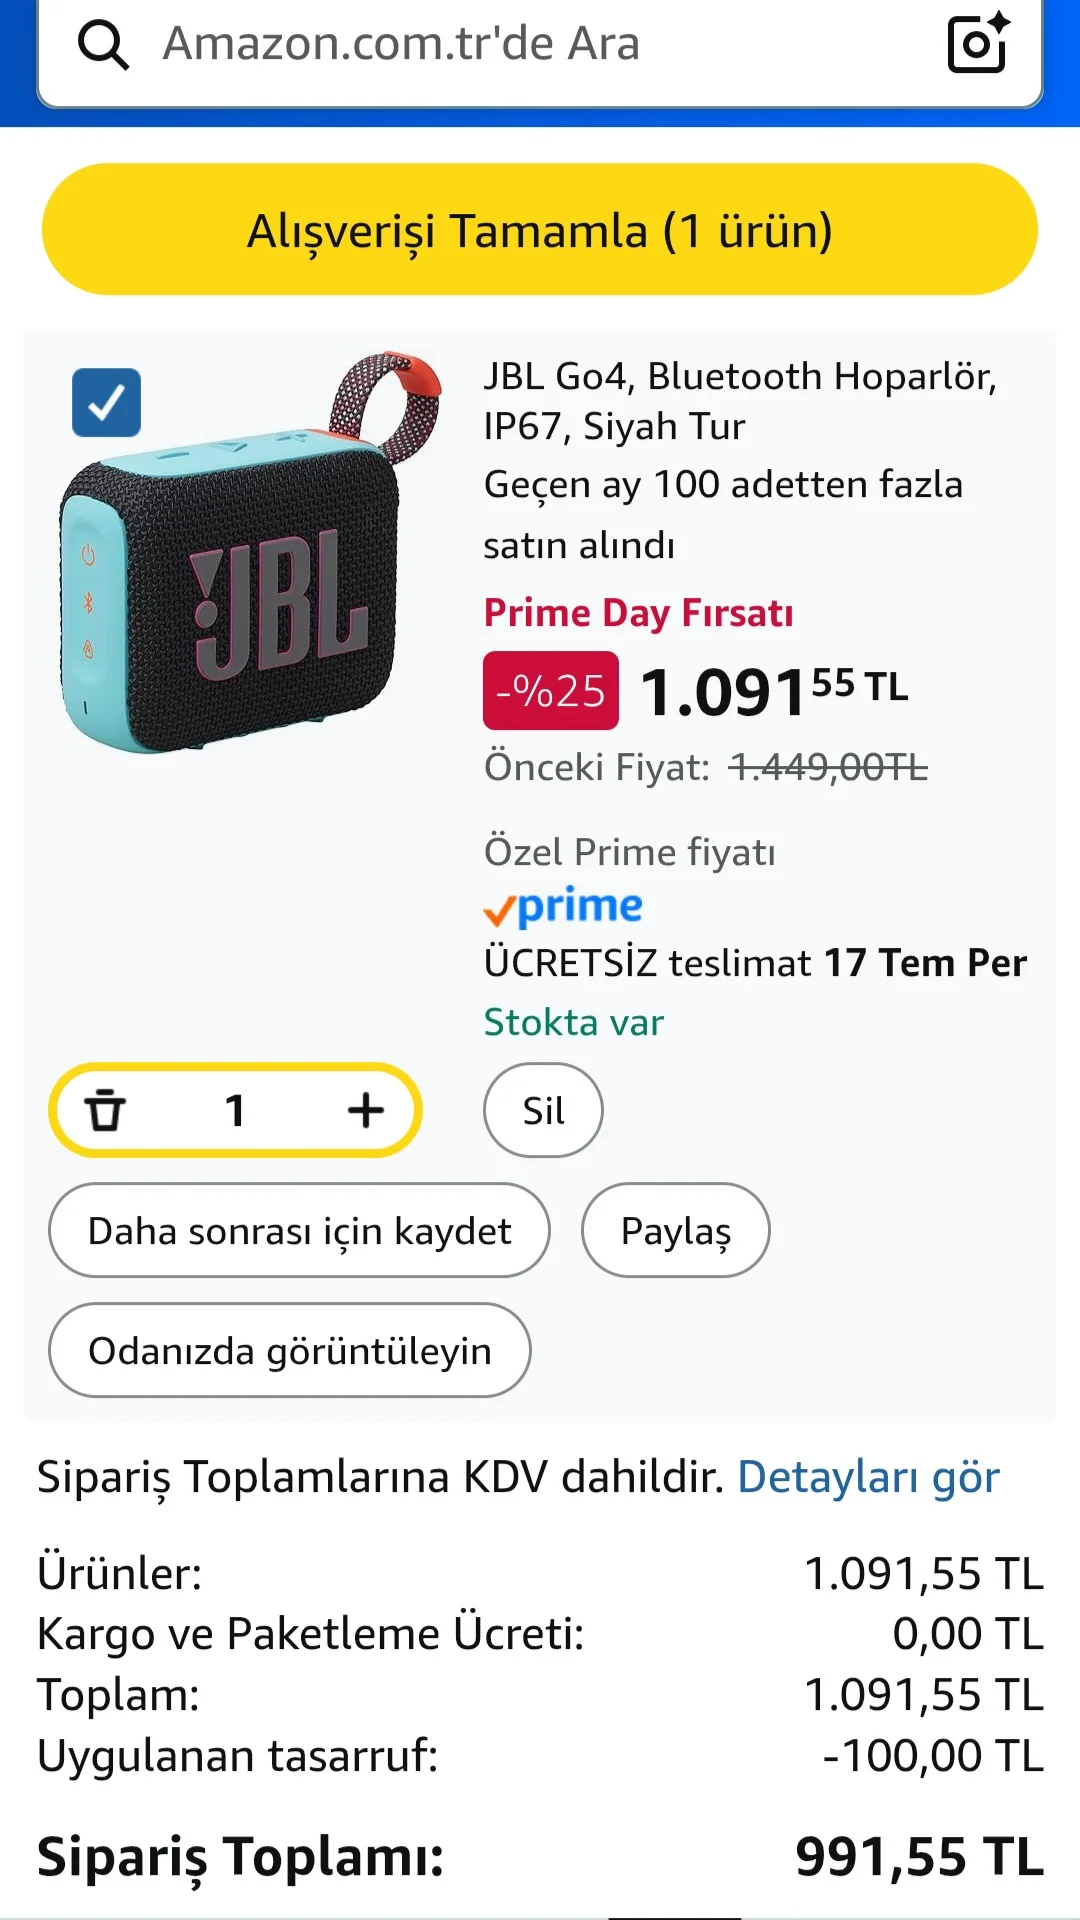Increase quantity with the plus icon

tap(366, 1110)
